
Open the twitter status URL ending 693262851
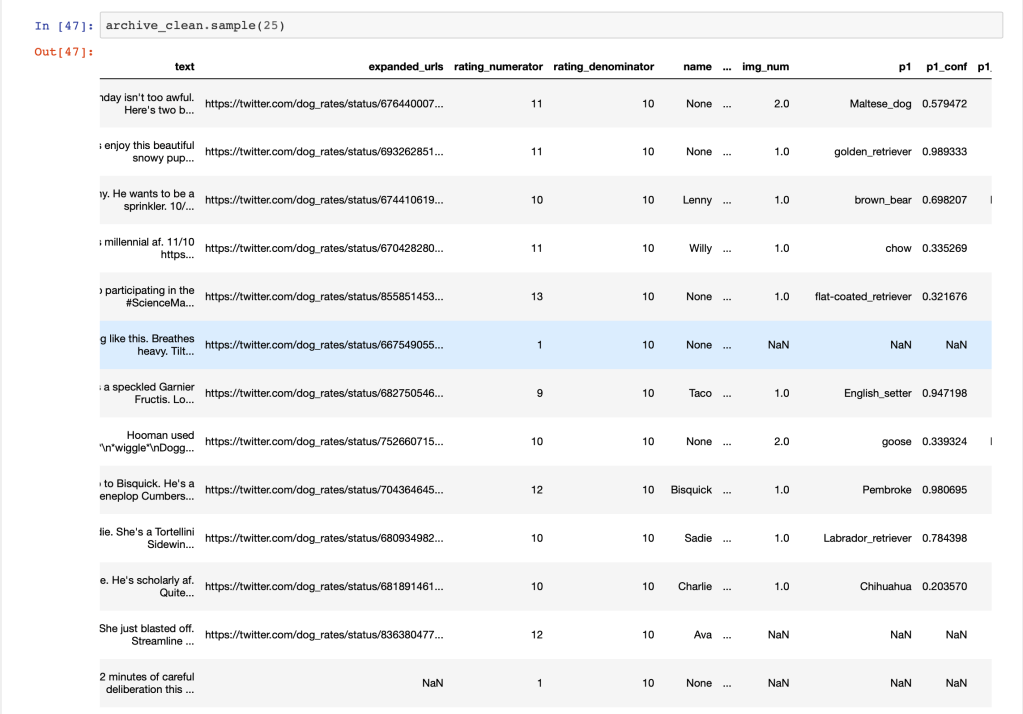coord(323,152)
